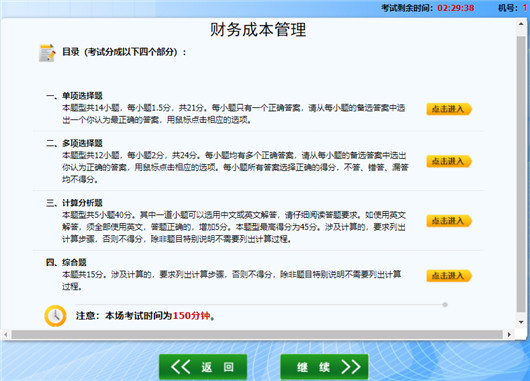Enter the 多项选择题 section via 点击进入

pyautogui.click(x=449, y=161)
